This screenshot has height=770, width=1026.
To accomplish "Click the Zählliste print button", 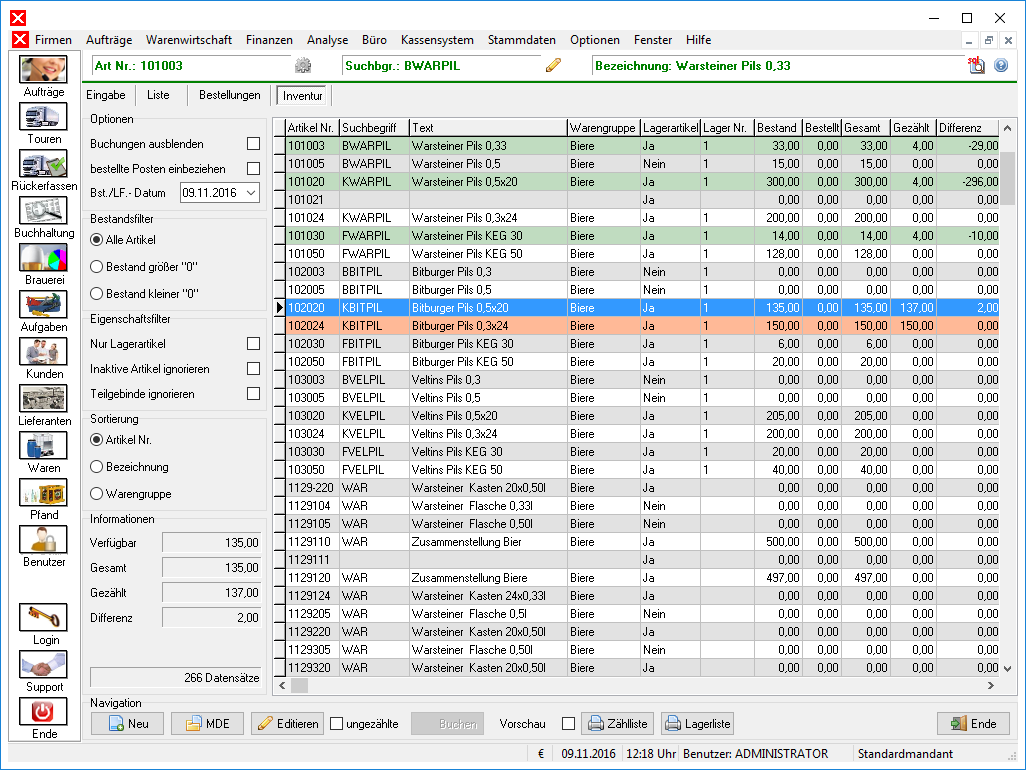I will [x=618, y=724].
